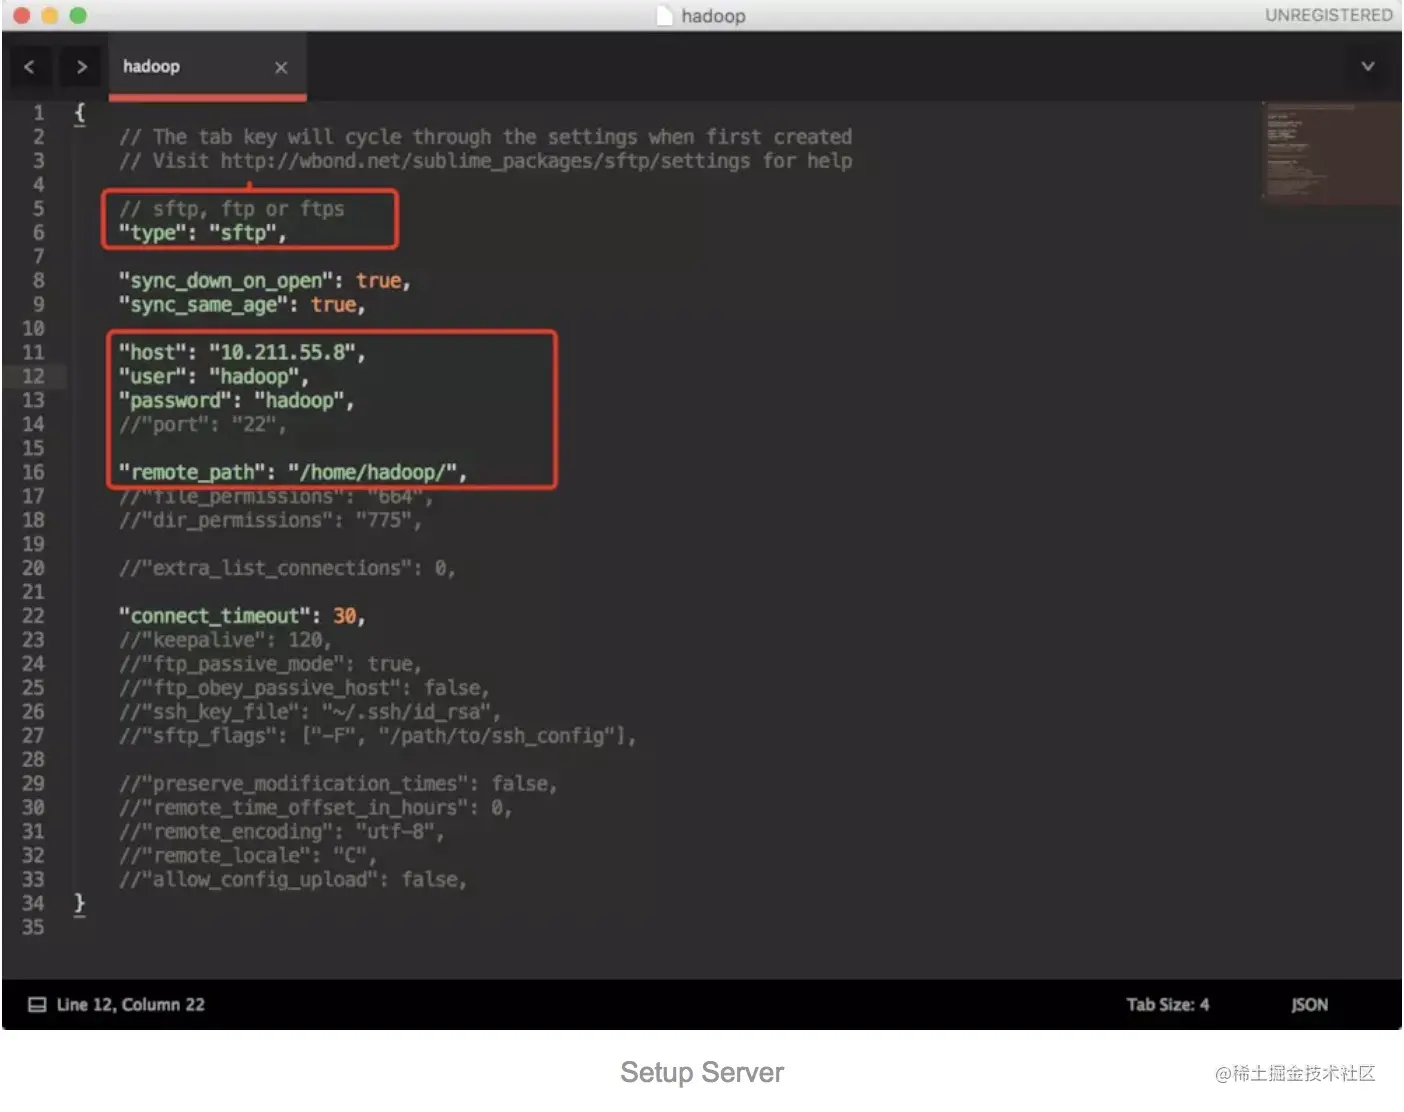Click the commented "port": "22" line
The image size is (1404, 1112).
pos(202,425)
